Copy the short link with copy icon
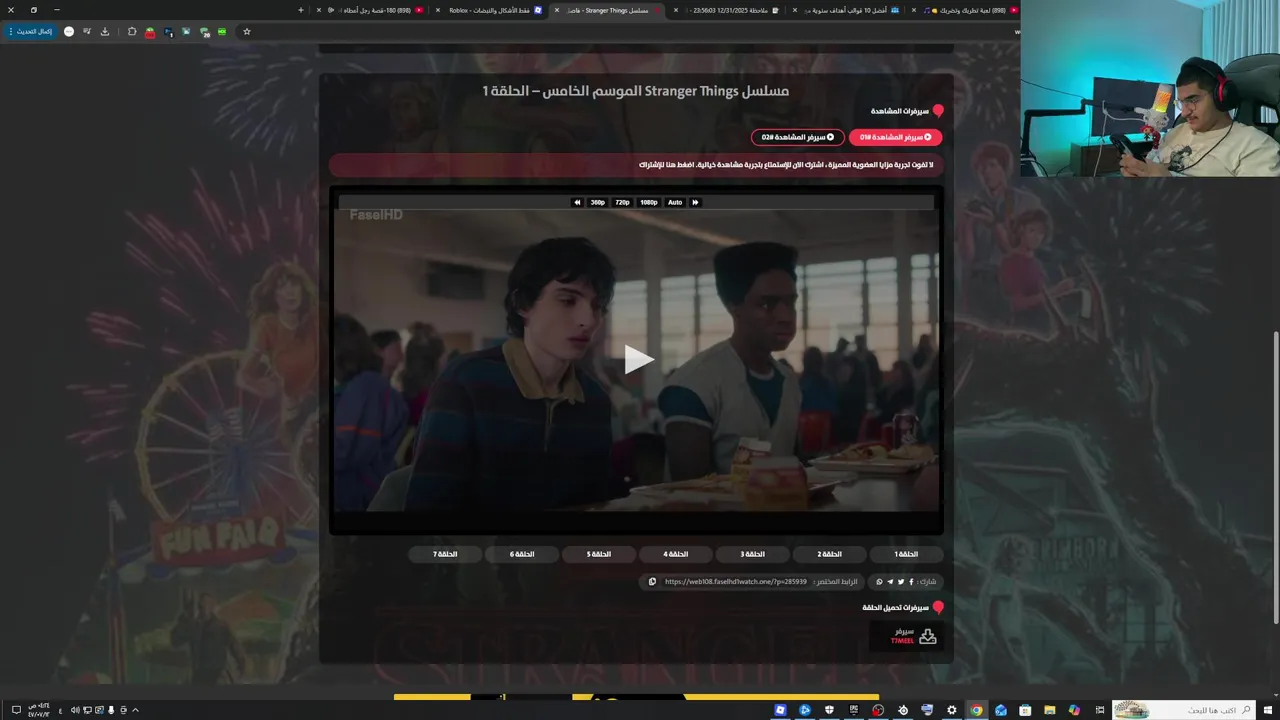 652,581
